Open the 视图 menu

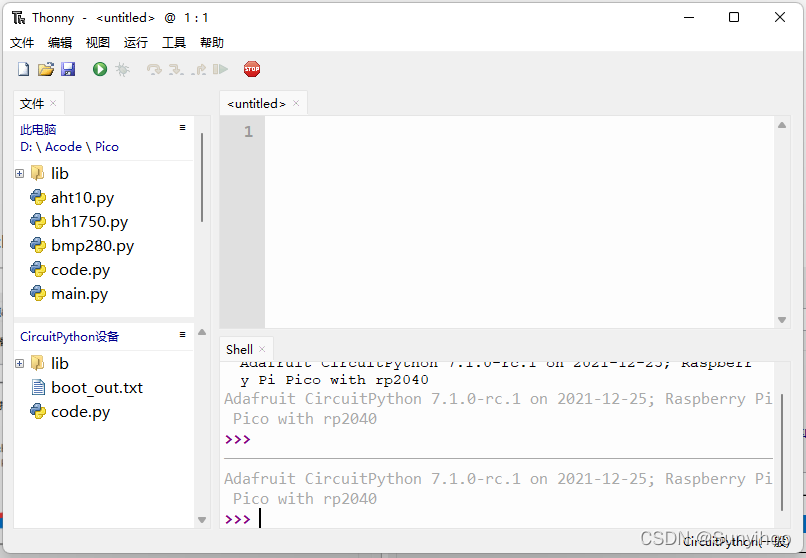tap(98, 43)
